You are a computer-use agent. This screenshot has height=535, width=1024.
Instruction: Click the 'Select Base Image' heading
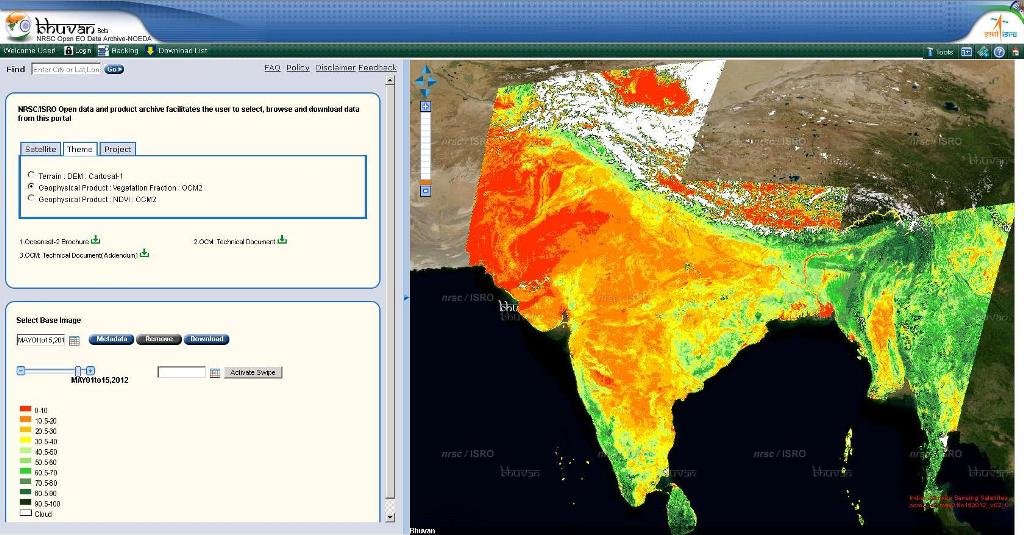[48, 321]
